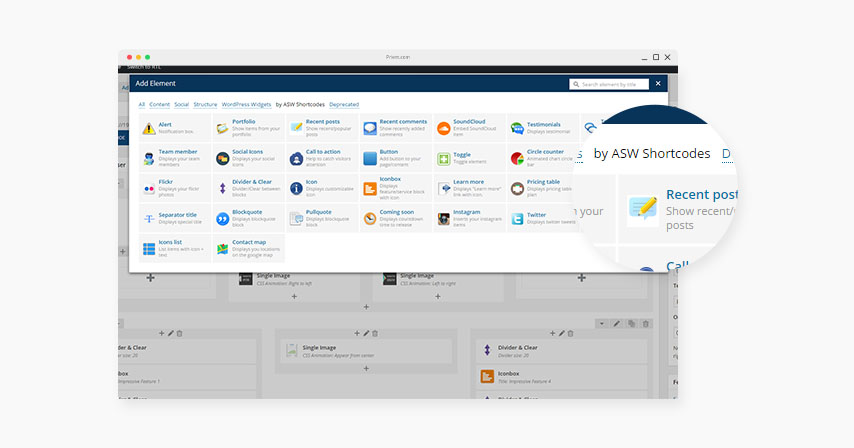Delete the column above right Divider & Clear
854x448 pixels.
pos(570,333)
